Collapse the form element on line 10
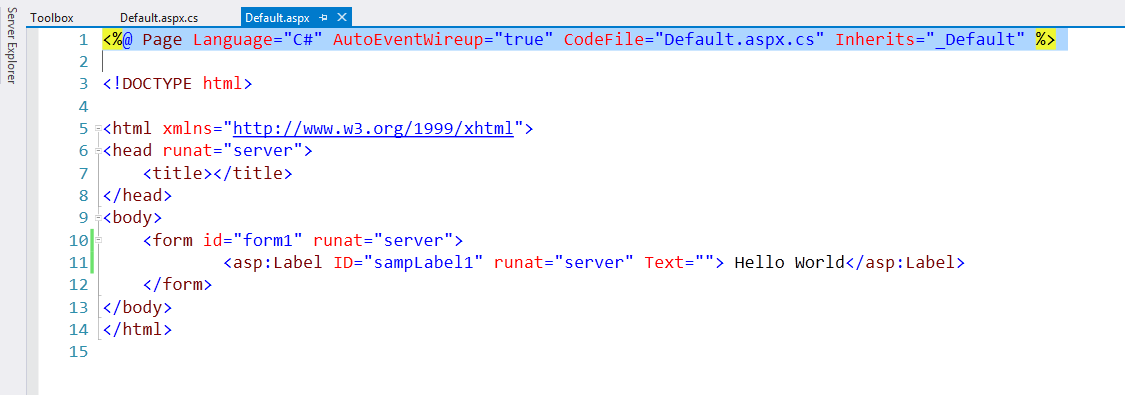 click(x=98, y=240)
